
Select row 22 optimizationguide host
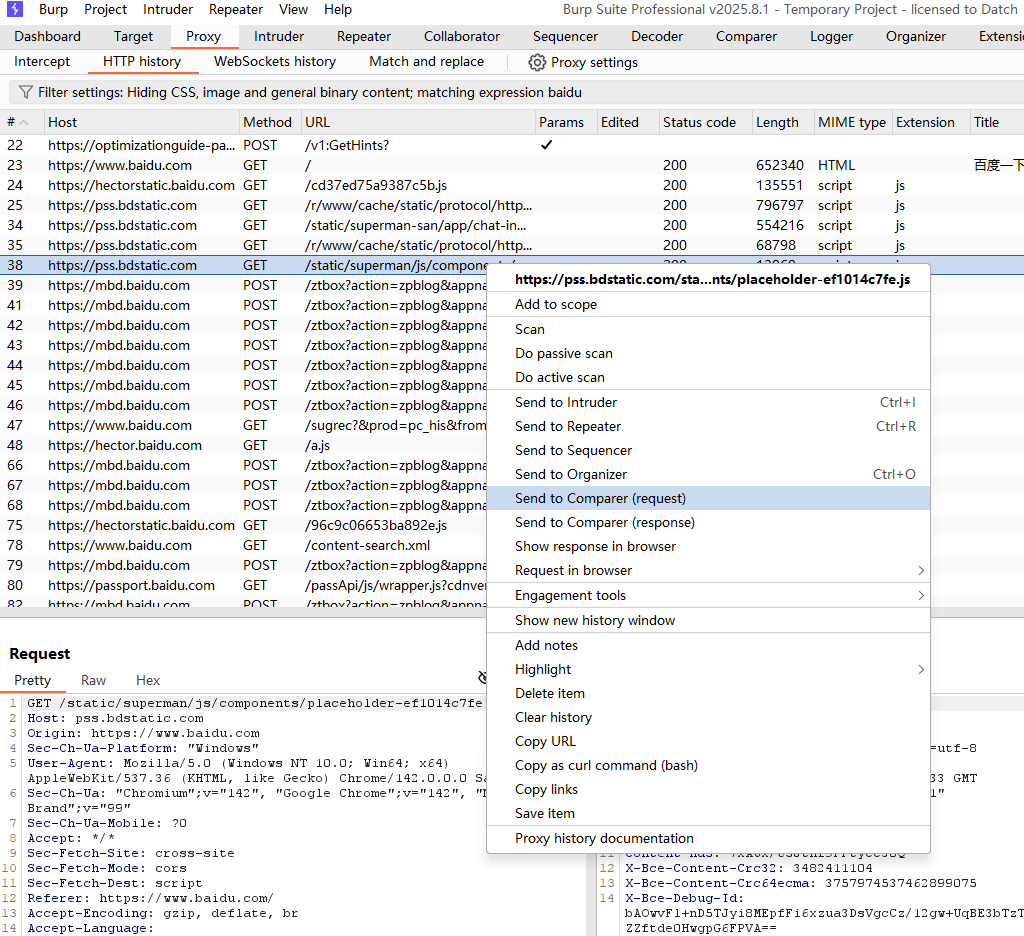coord(512,145)
